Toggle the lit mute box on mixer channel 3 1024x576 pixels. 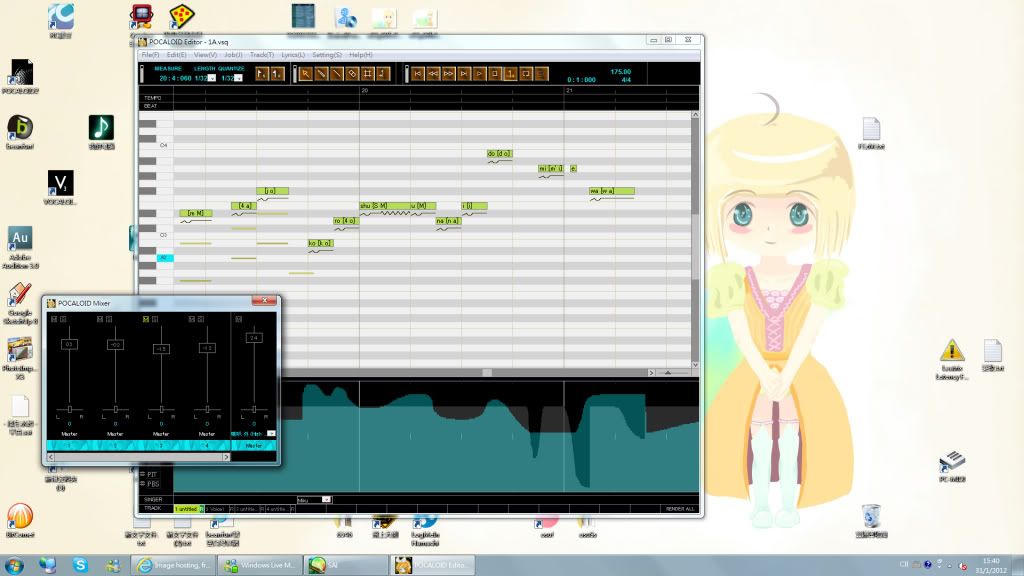[x=146, y=319]
